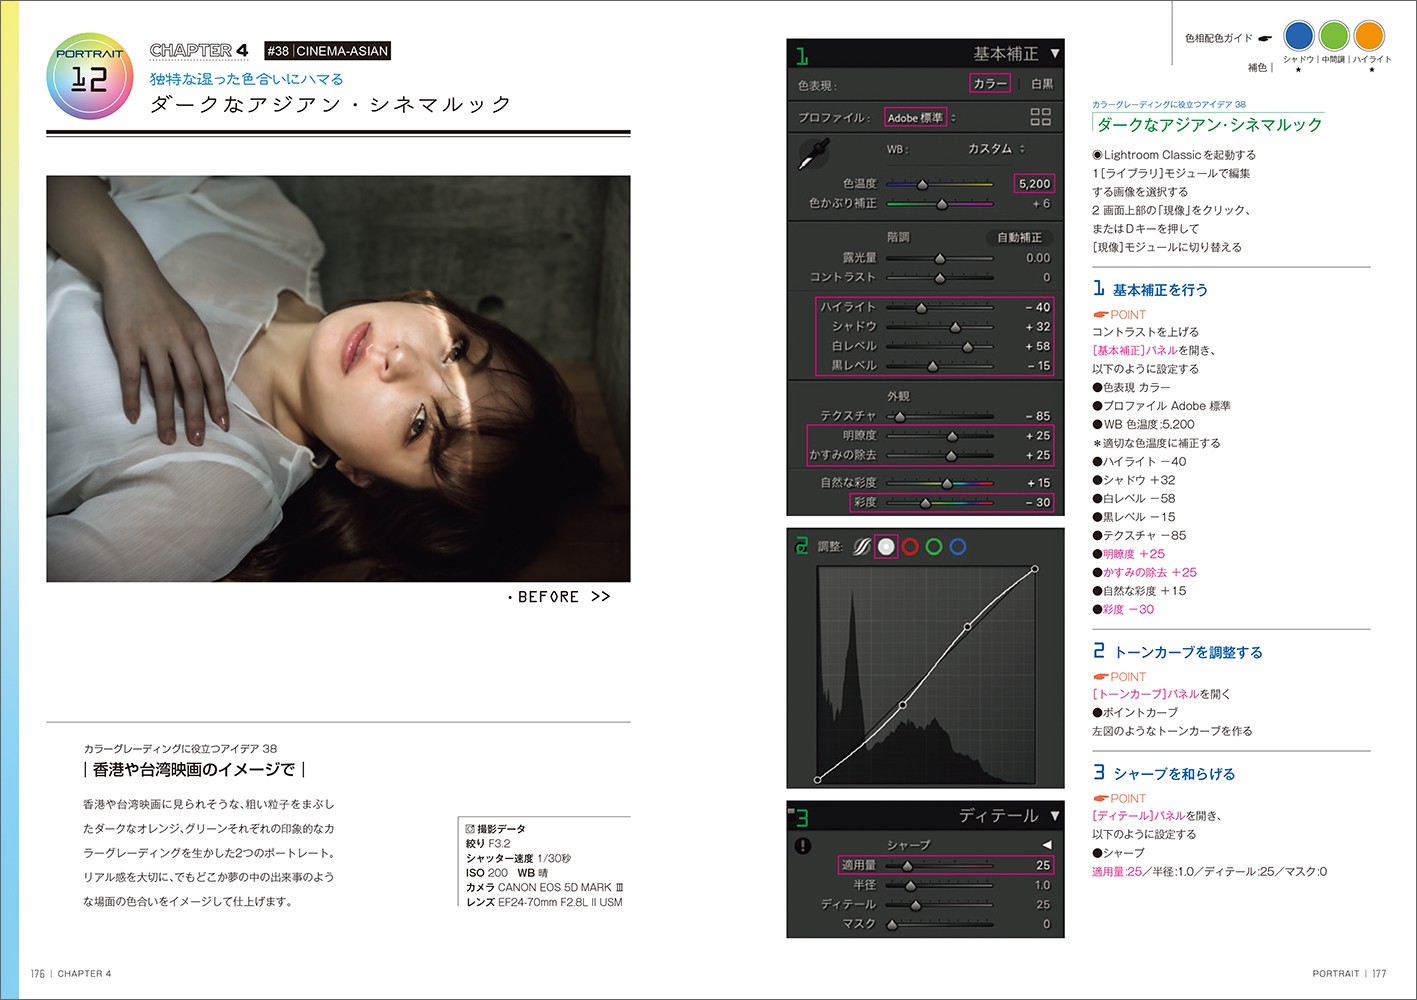Toggle the シャープ section disclosure triangle
The height and width of the screenshot is (1000, 1417).
[1047, 845]
